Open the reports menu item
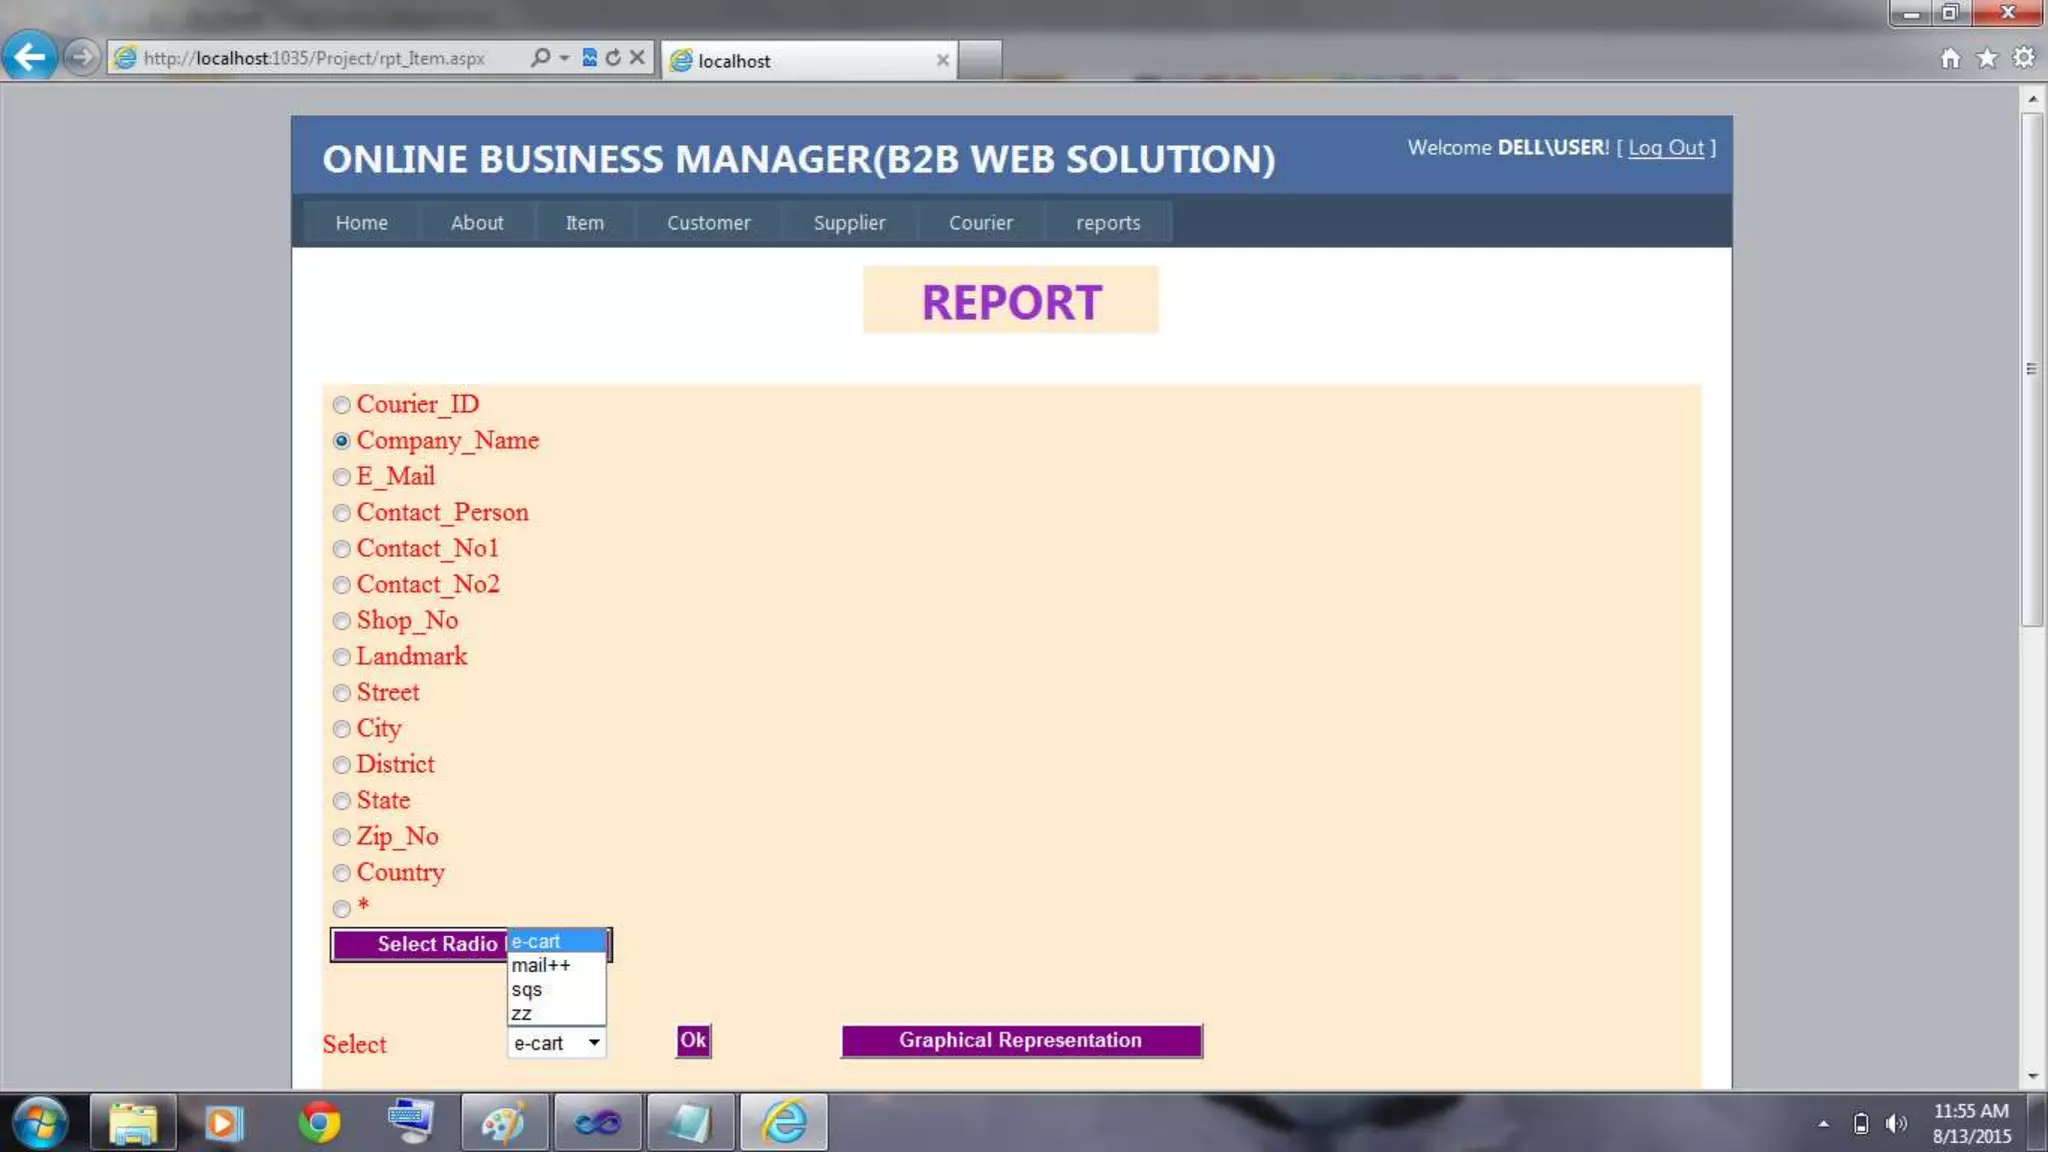The image size is (2048, 1152). [x=1107, y=223]
